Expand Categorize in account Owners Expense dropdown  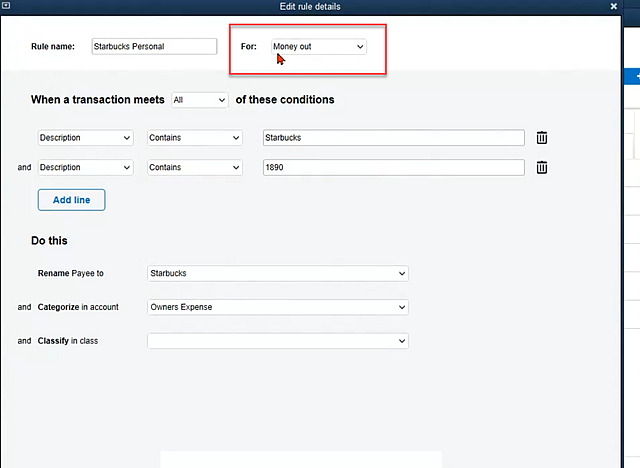click(277, 307)
